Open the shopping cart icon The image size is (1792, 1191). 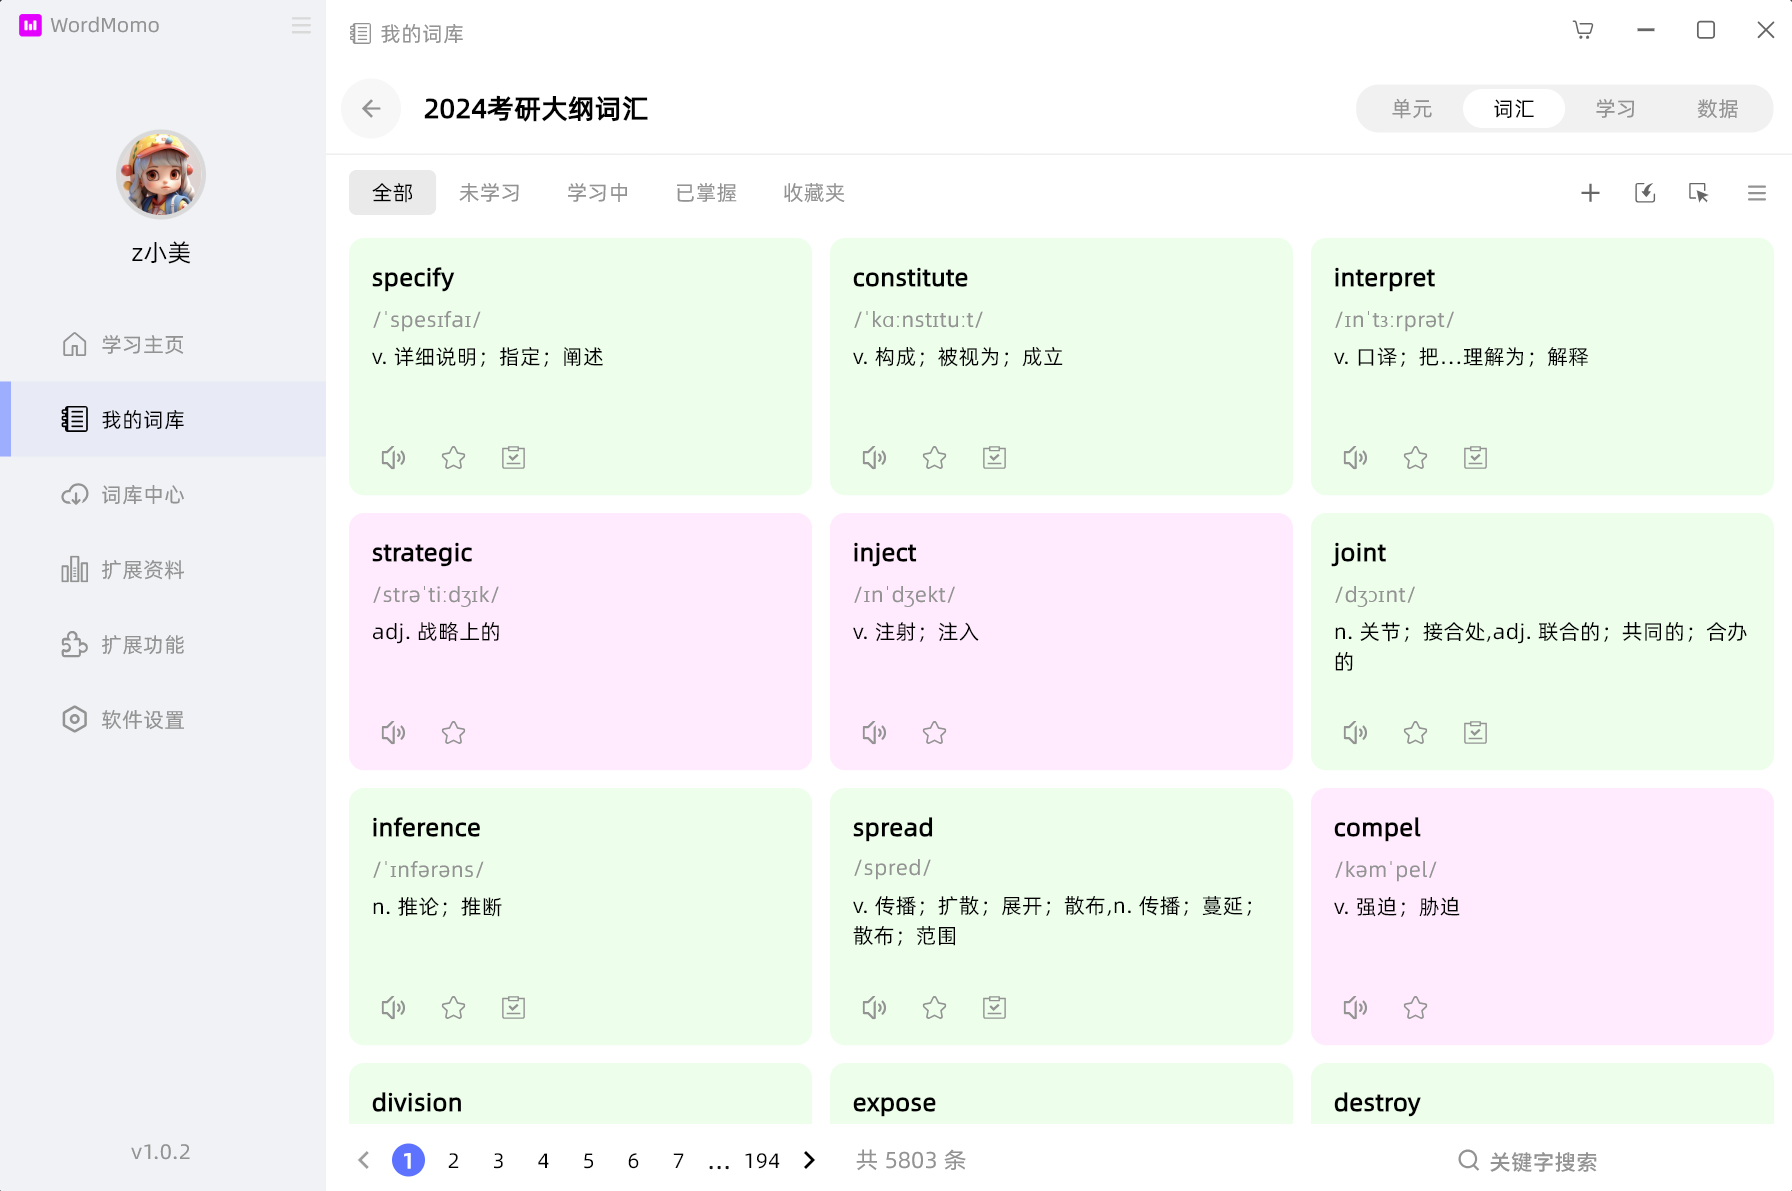[1583, 30]
